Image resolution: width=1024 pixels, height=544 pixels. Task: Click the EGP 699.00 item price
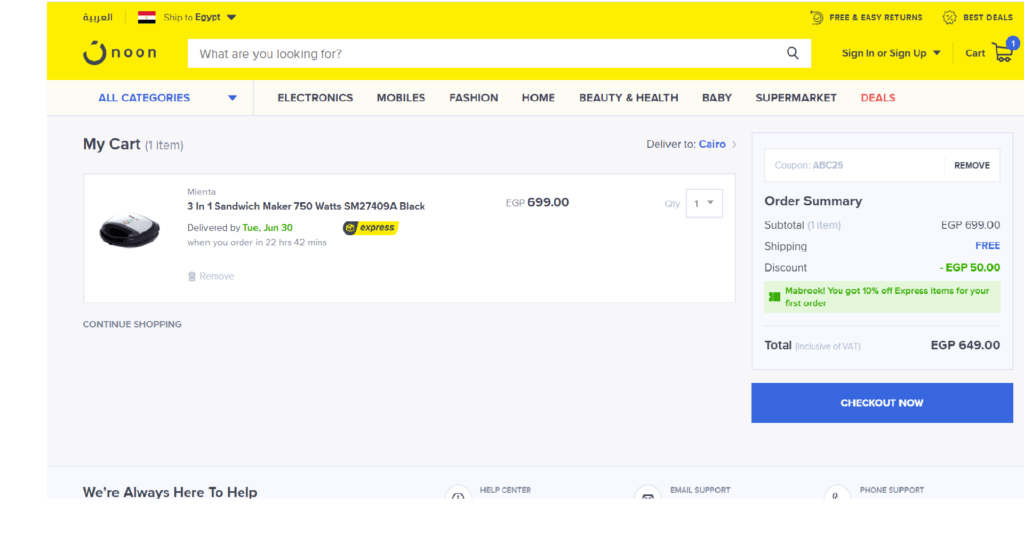click(x=537, y=202)
